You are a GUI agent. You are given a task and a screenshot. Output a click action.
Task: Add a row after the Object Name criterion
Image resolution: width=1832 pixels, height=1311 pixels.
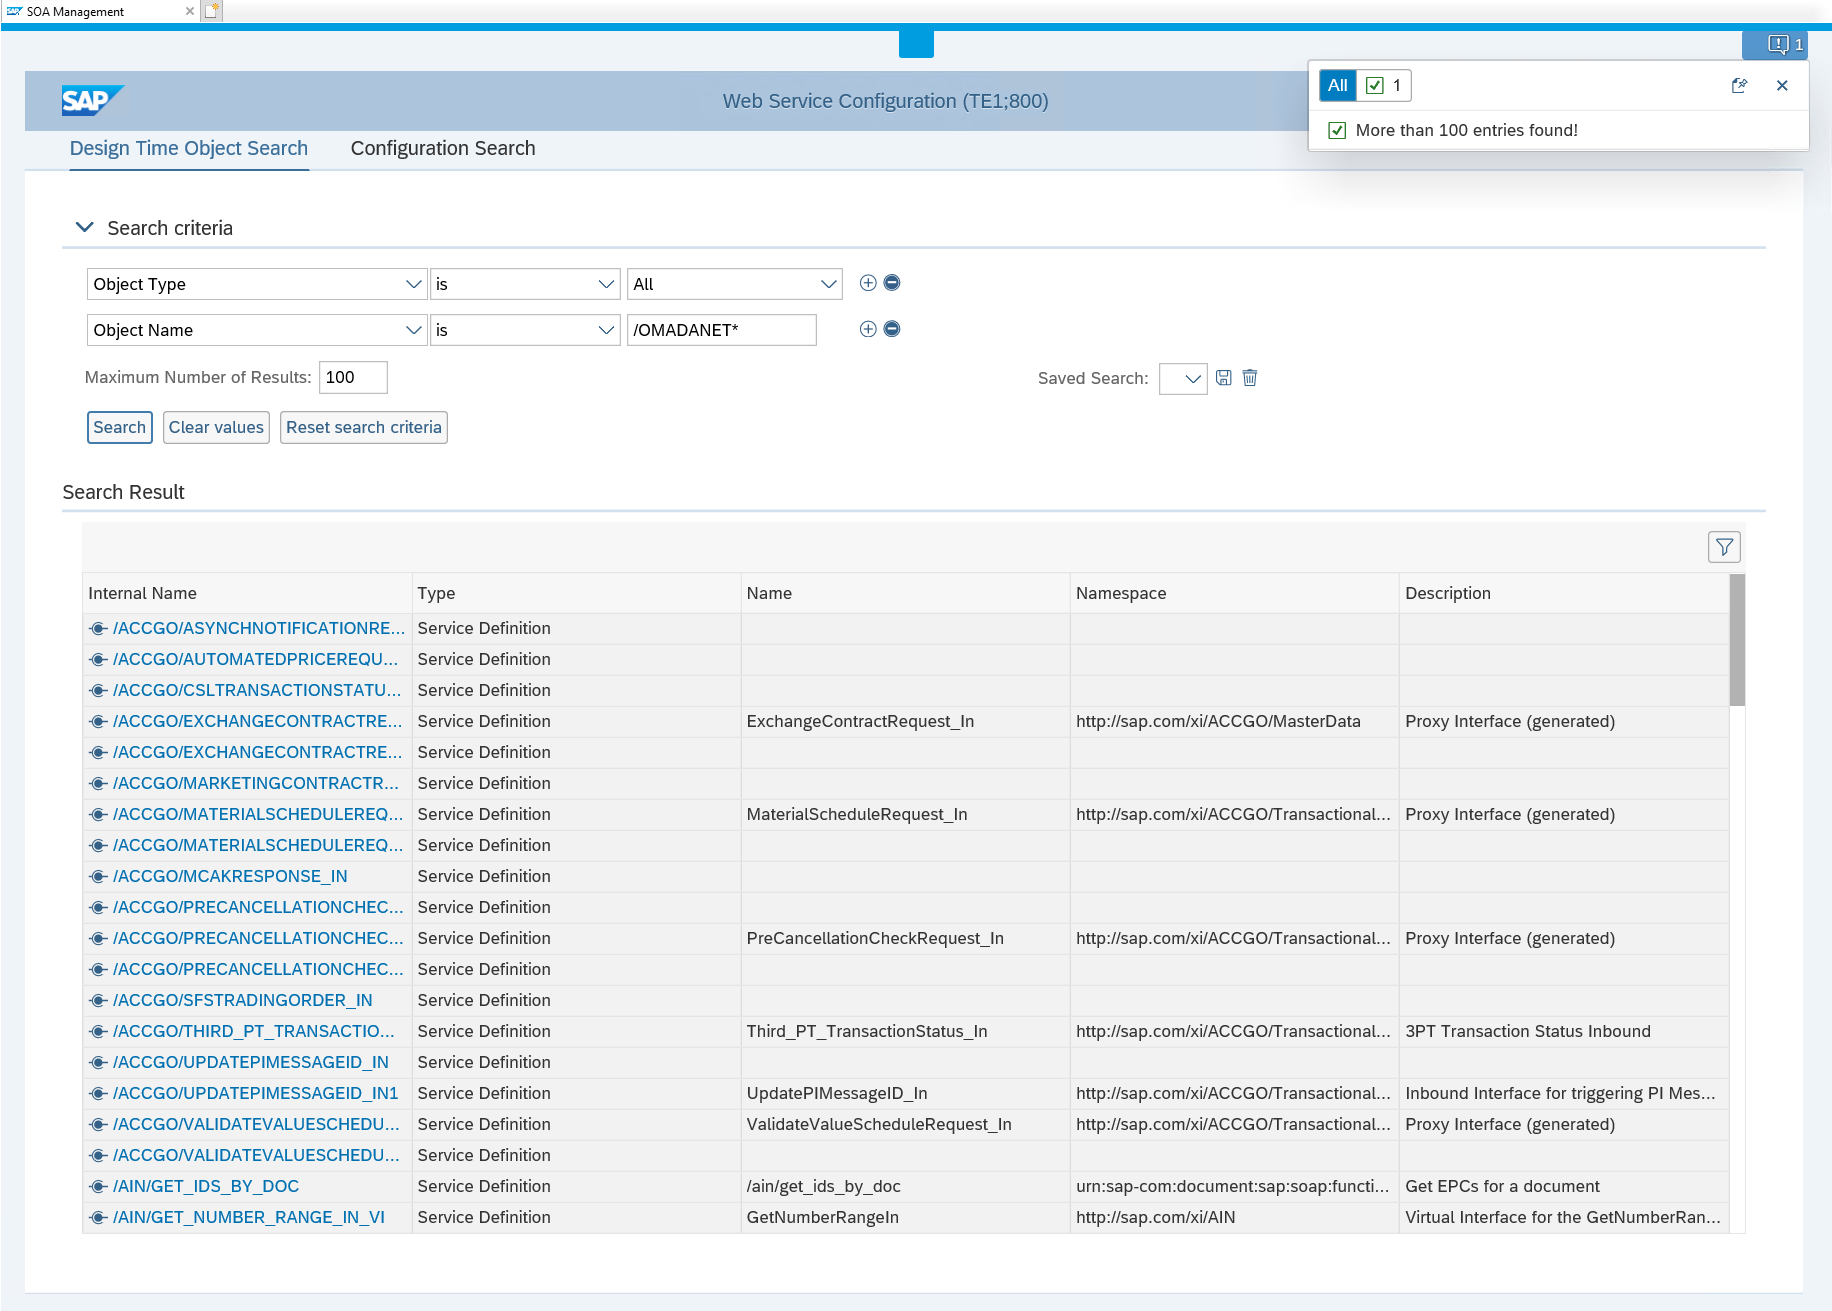[x=868, y=329]
